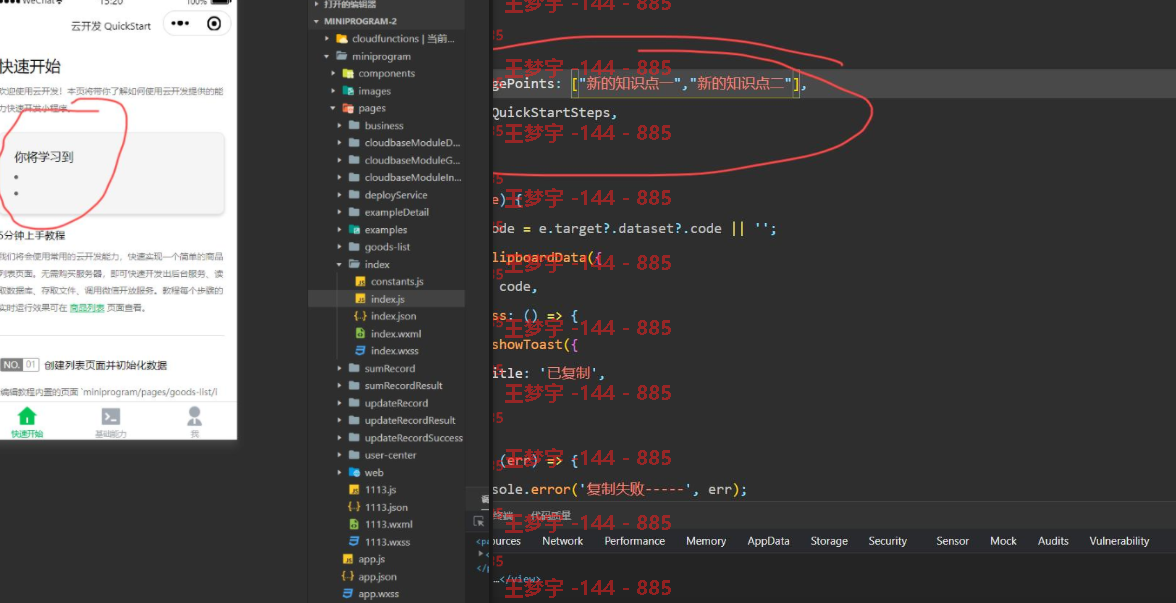
Task: Open the Mock devtools tab
Action: (1003, 541)
